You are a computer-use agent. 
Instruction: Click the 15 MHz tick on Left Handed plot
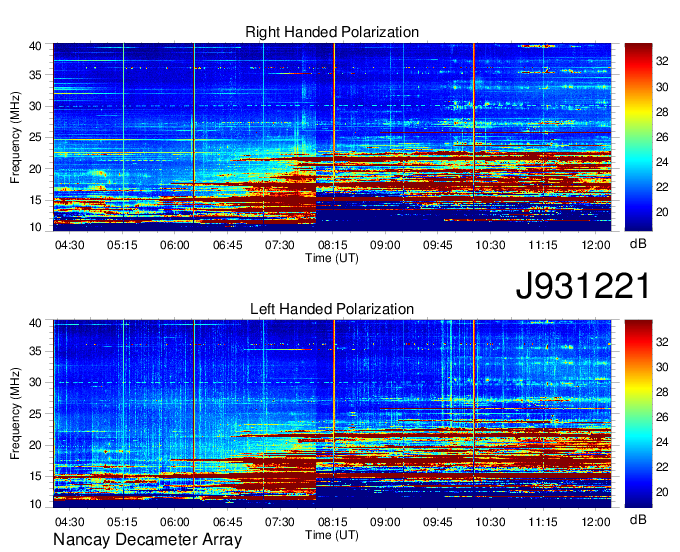[x=35, y=477]
